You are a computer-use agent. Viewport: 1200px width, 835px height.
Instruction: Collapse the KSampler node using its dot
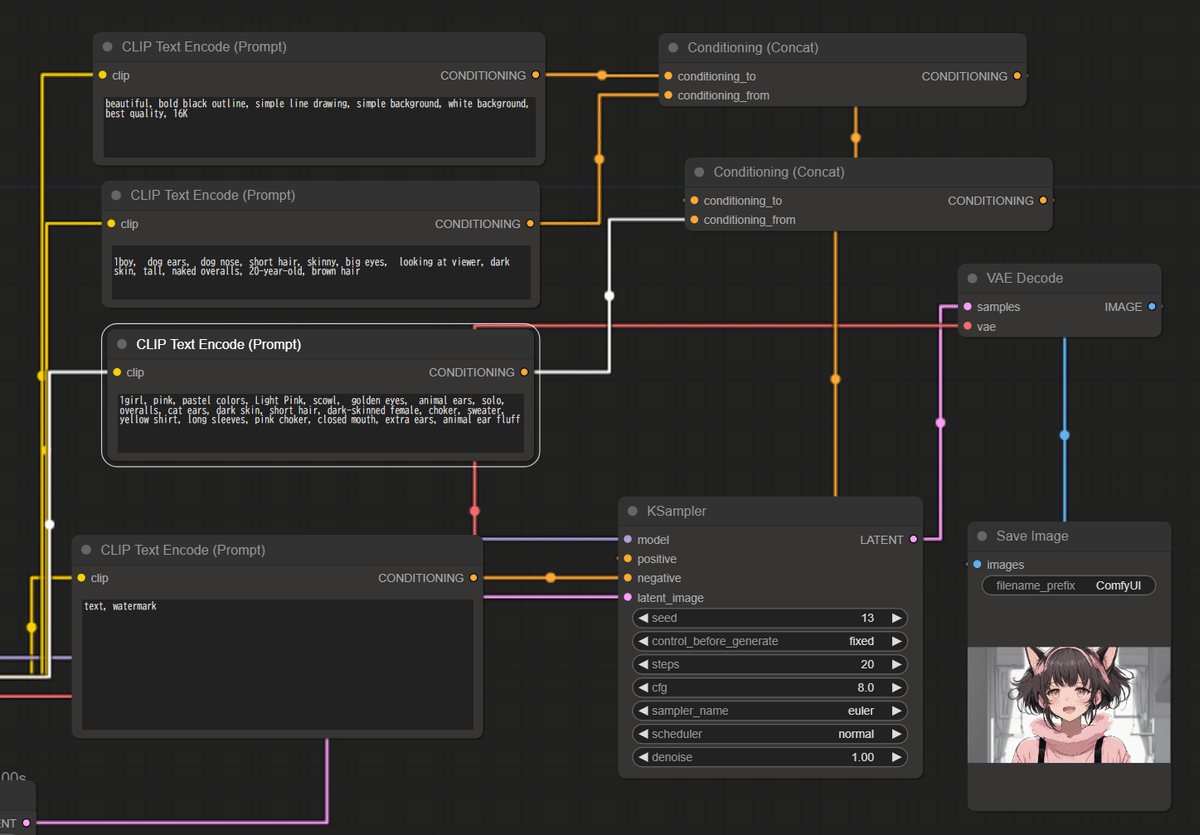tap(632, 511)
